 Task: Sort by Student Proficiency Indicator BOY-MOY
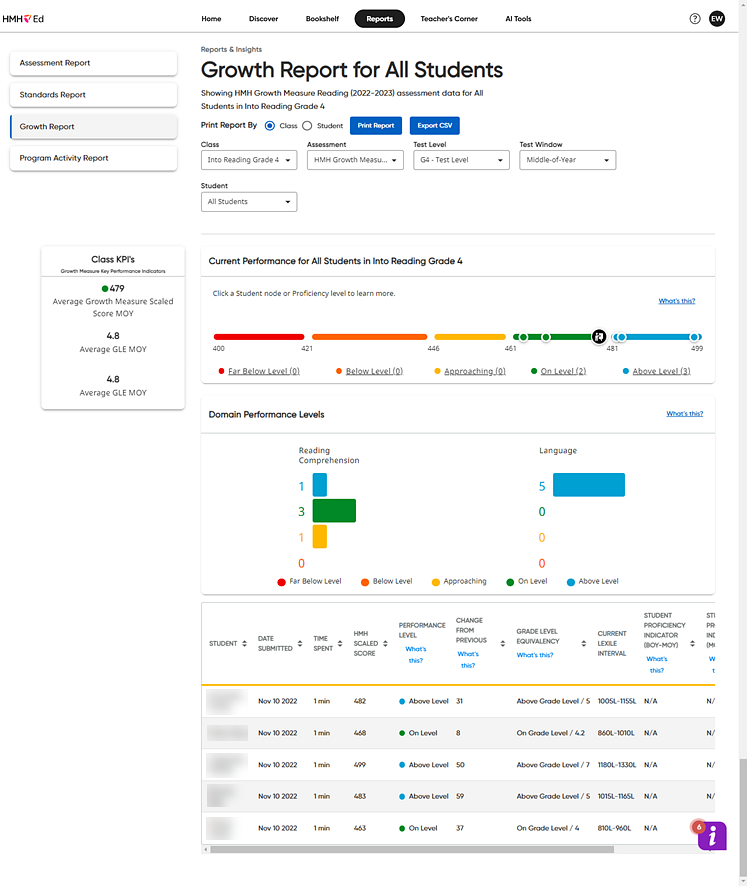pyautogui.click(x=693, y=644)
